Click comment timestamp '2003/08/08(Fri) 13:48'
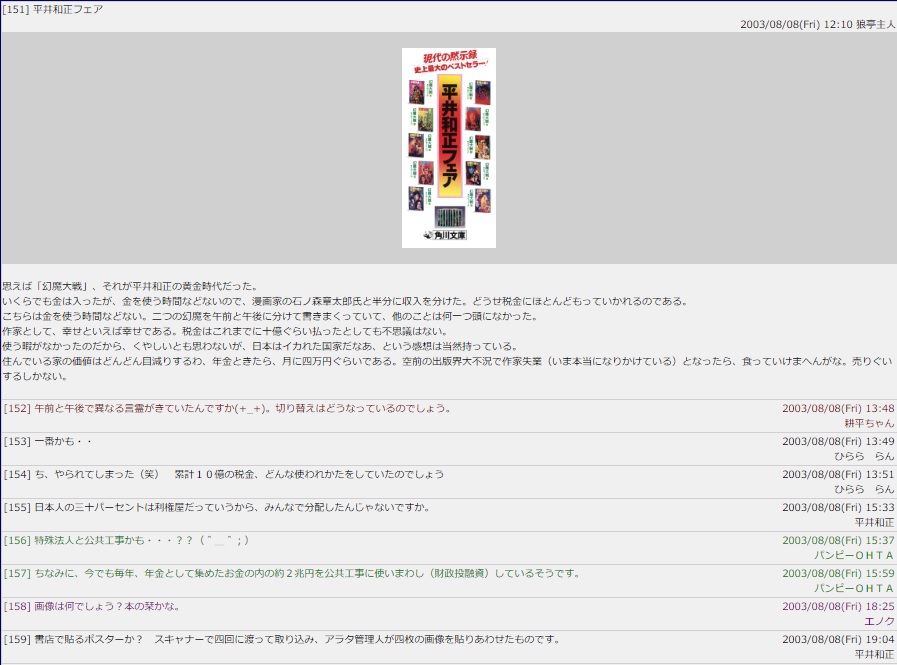 point(838,408)
